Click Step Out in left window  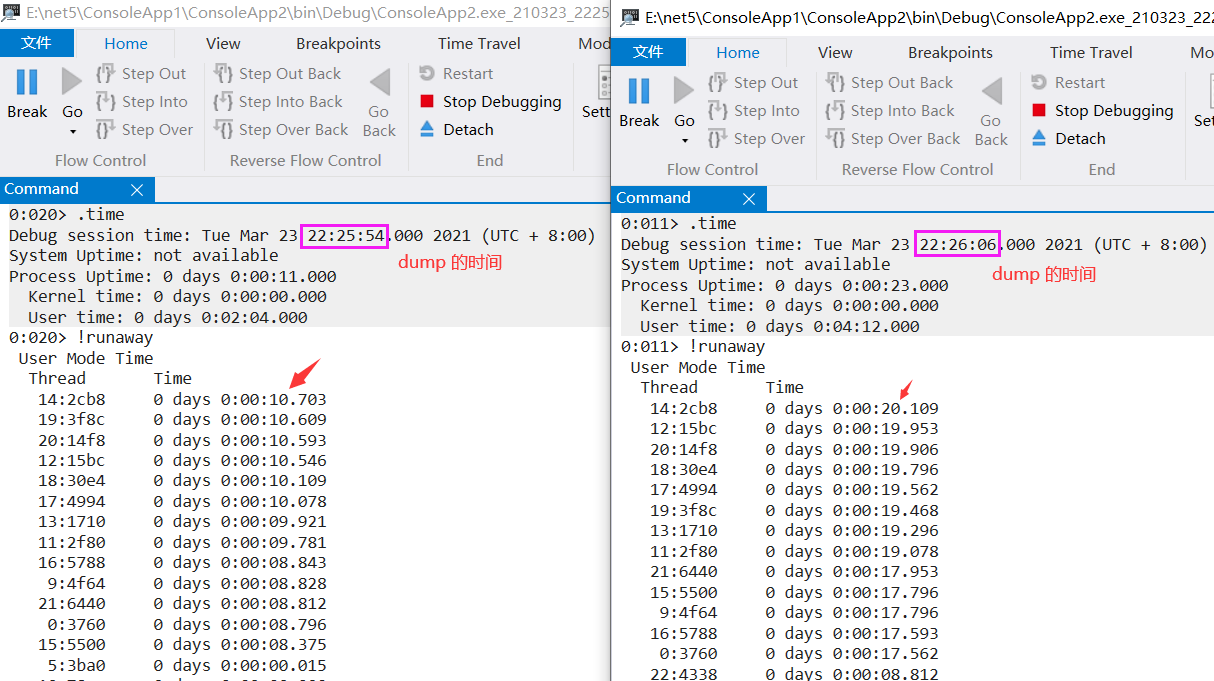tap(141, 74)
